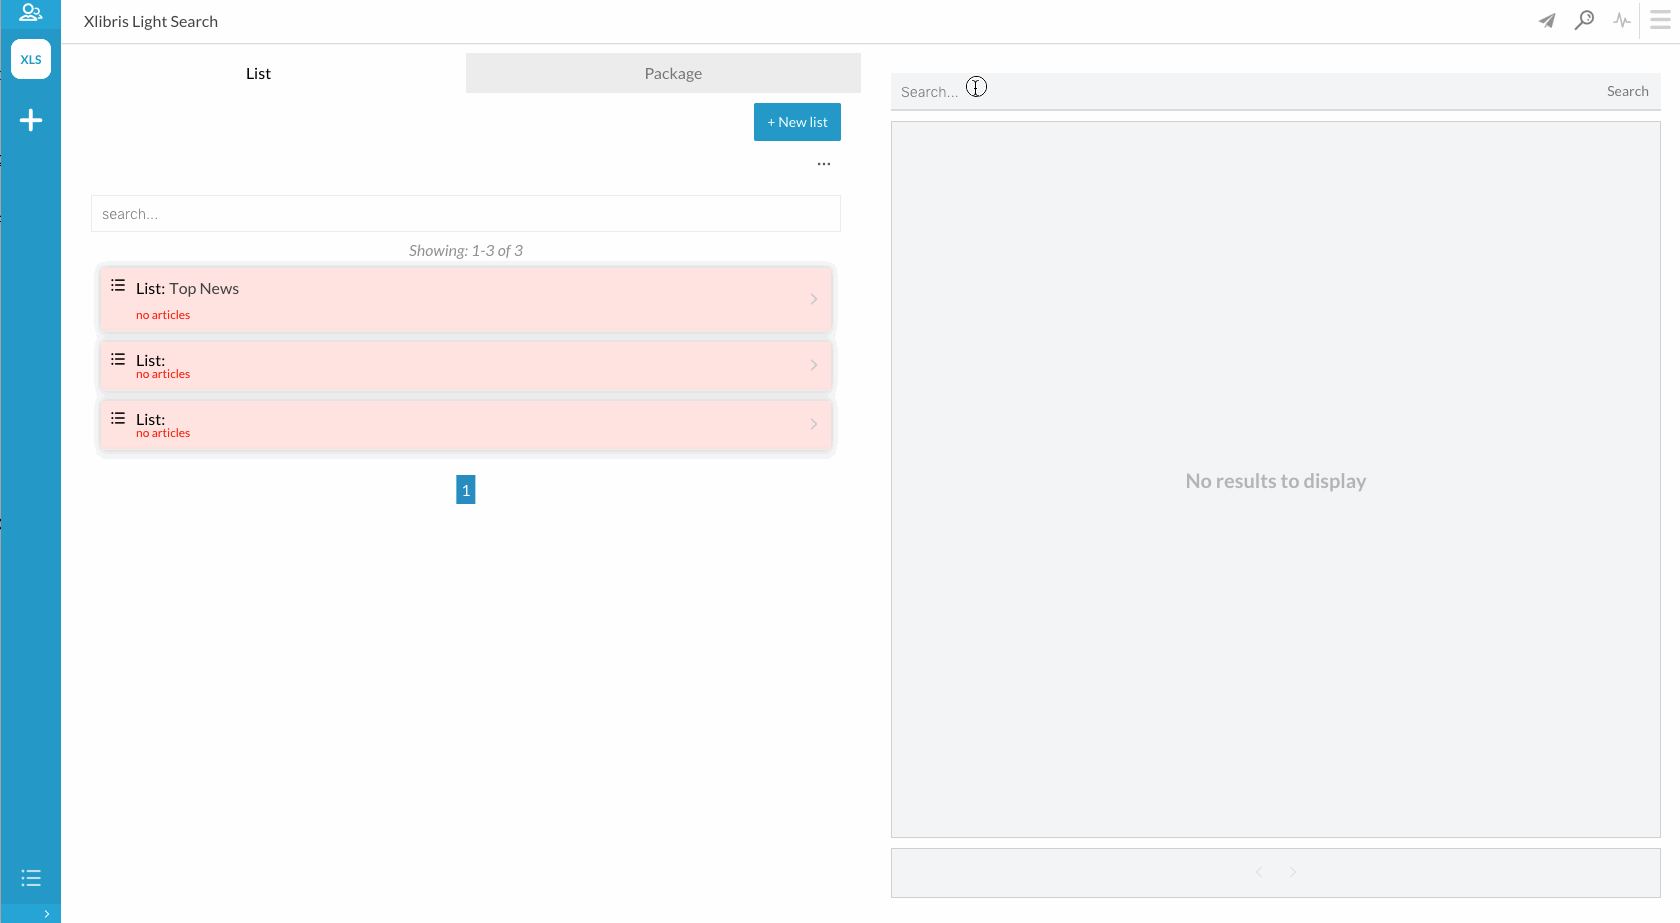Go to page 1 in pagination
Image resolution: width=1680 pixels, height=923 pixels.
tap(466, 490)
